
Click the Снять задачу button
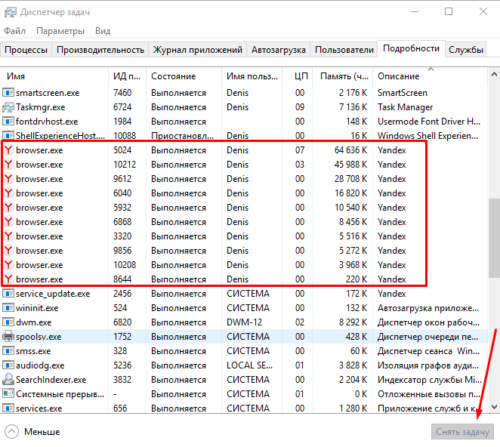(462, 432)
